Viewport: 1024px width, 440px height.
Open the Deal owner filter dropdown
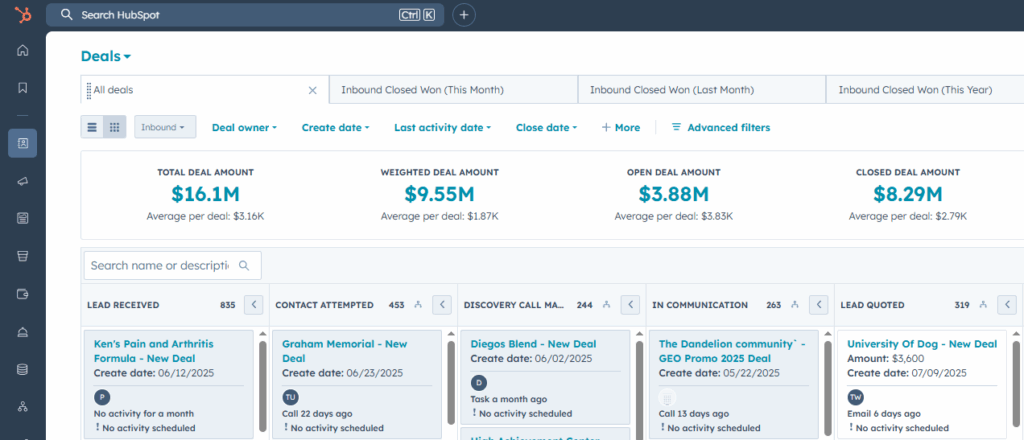[x=244, y=128]
